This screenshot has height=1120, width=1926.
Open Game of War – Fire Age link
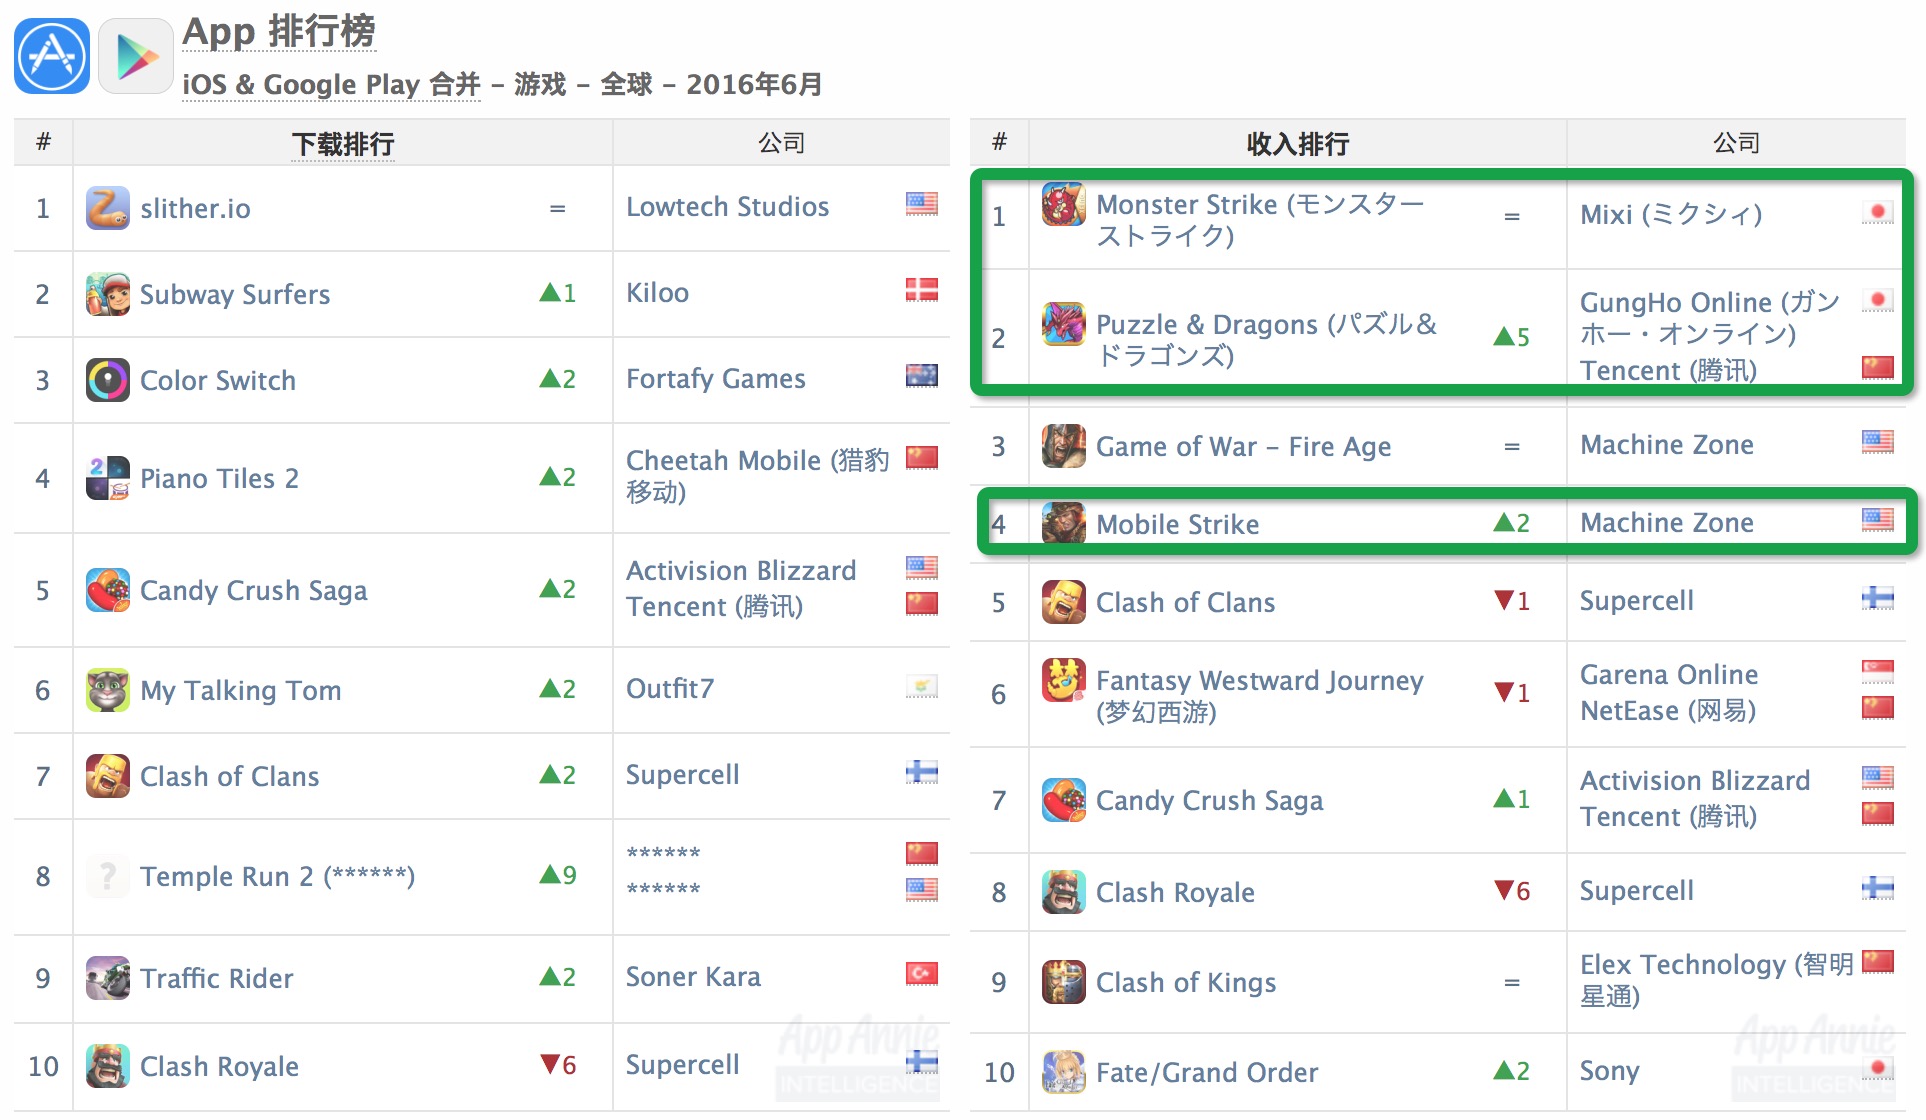click(x=1244, y=446)
